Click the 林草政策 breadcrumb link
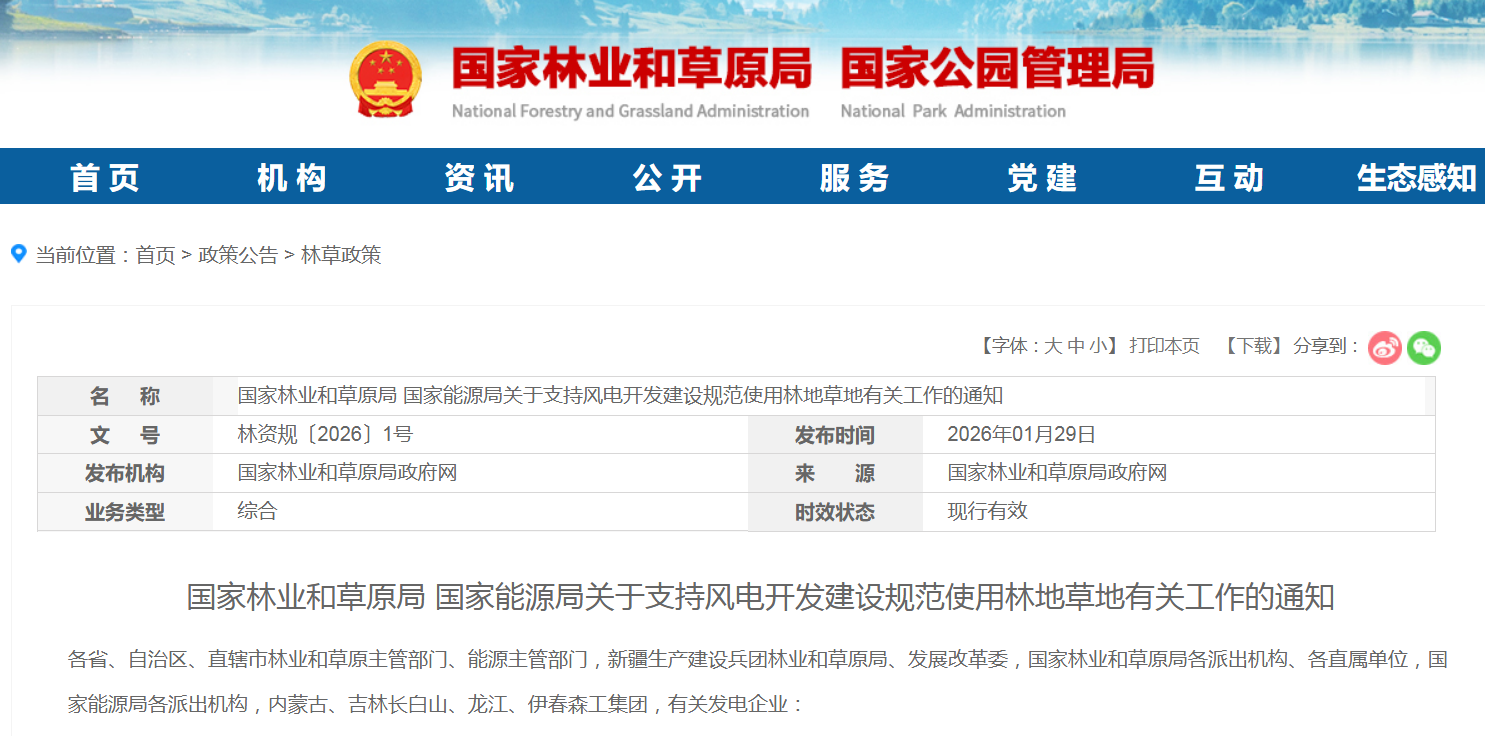Screen dimensions: 1485x736 pyautogui.click(x=341, y=255)
